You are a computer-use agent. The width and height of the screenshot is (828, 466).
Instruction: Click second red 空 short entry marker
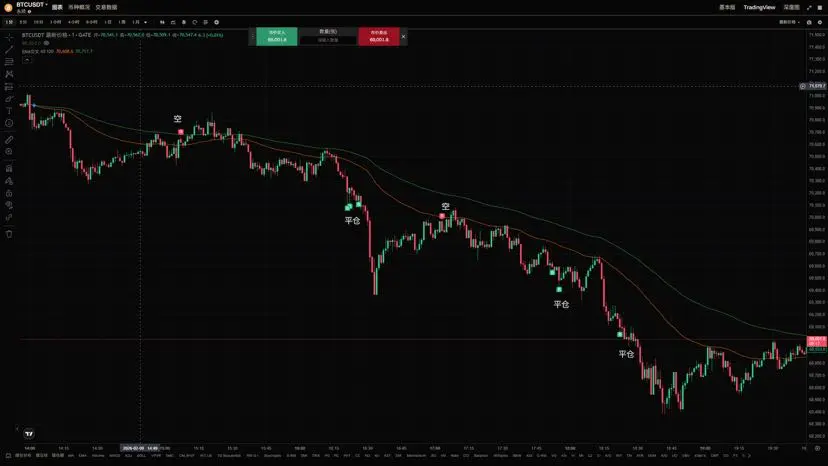[x=442, y=216]
